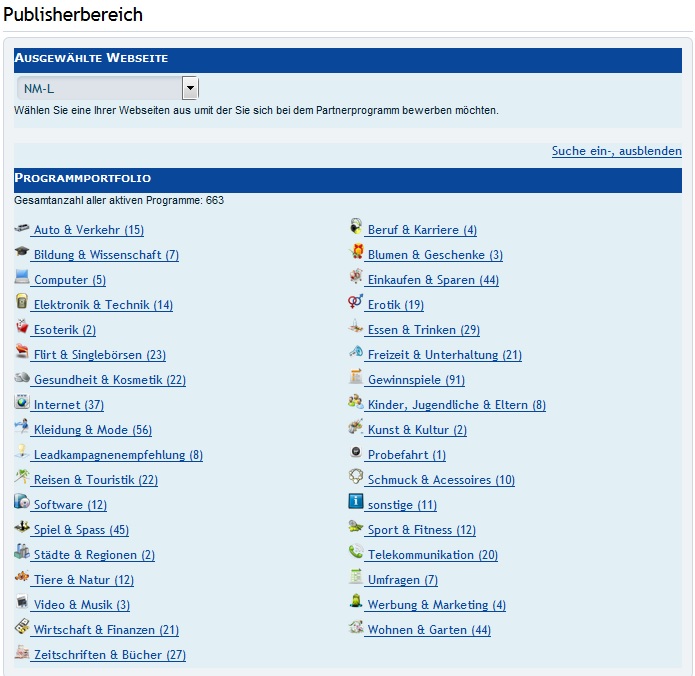The width and height of the screenshot is (695, 676).
Task: Click the car icon beside Auto & Verkehr
Action: coord(22,229)
